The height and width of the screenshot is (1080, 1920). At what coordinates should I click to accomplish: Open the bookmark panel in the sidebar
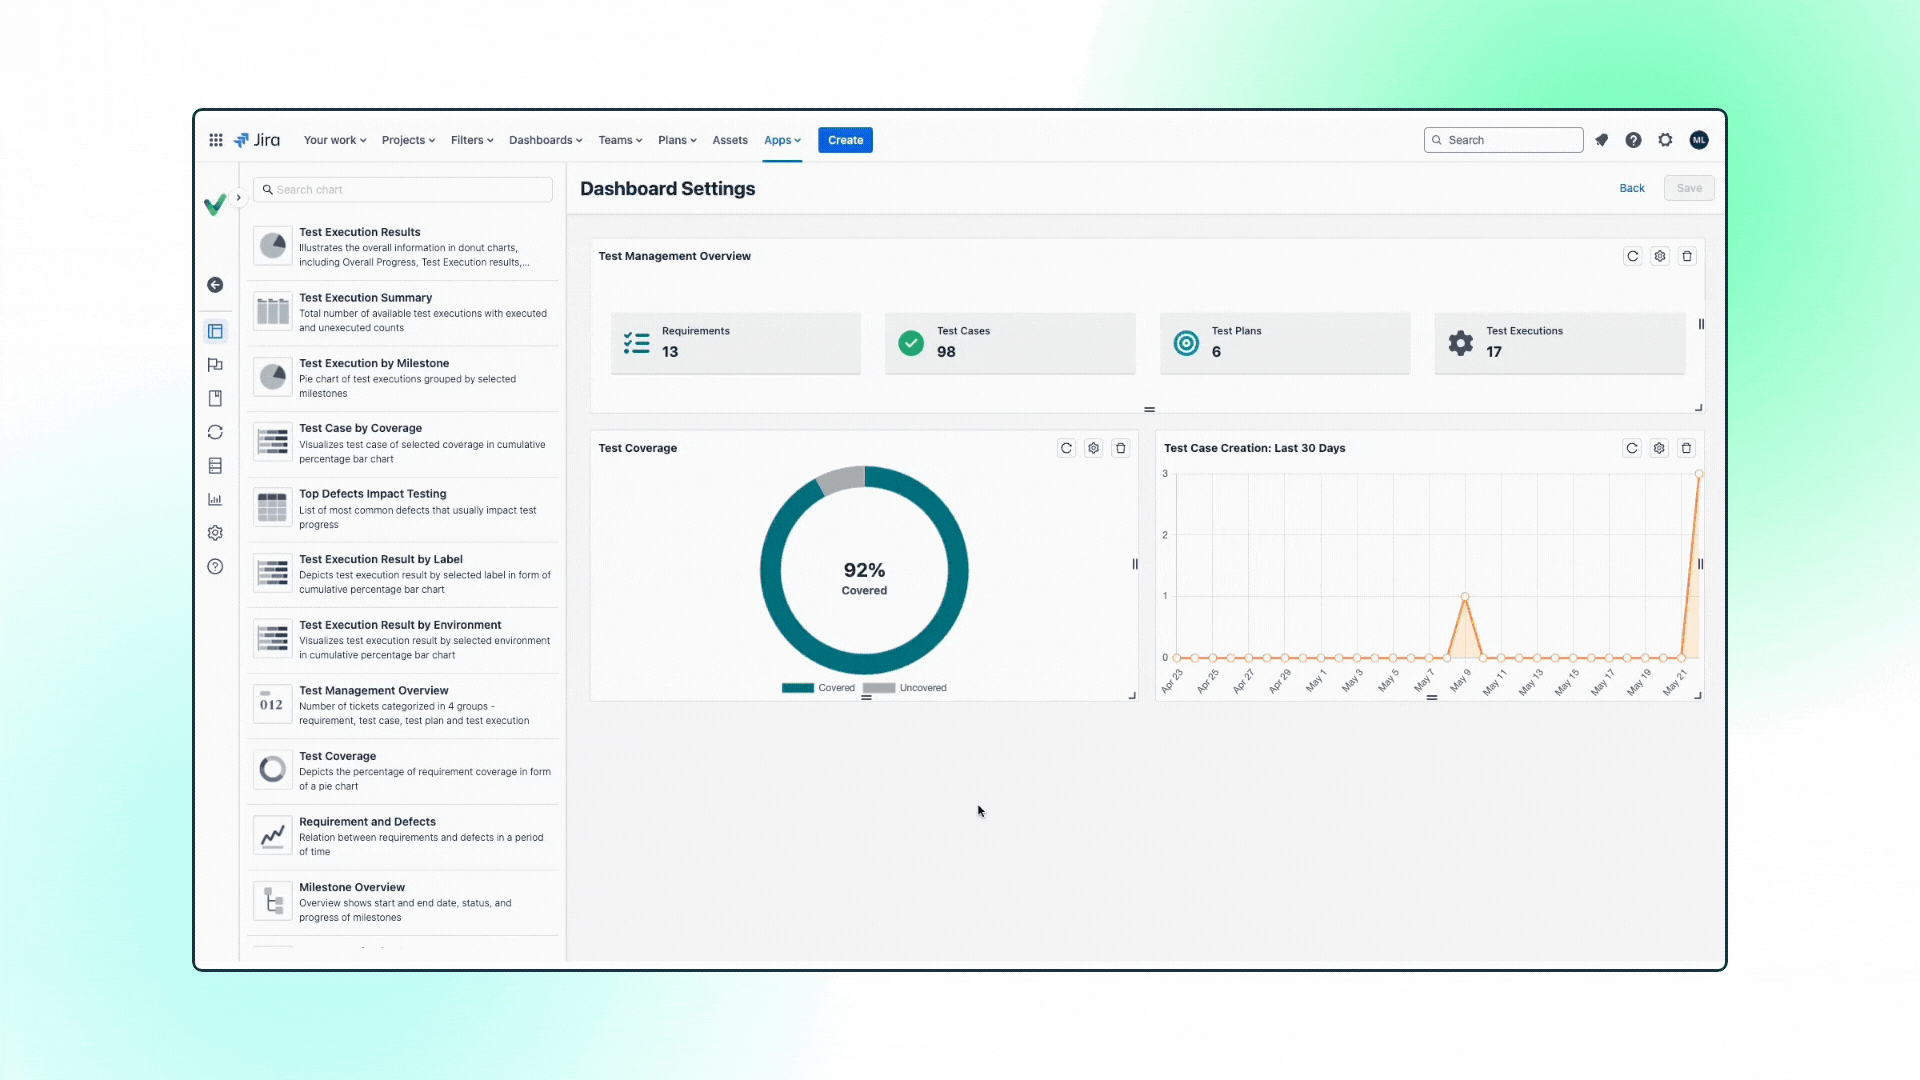215,398
